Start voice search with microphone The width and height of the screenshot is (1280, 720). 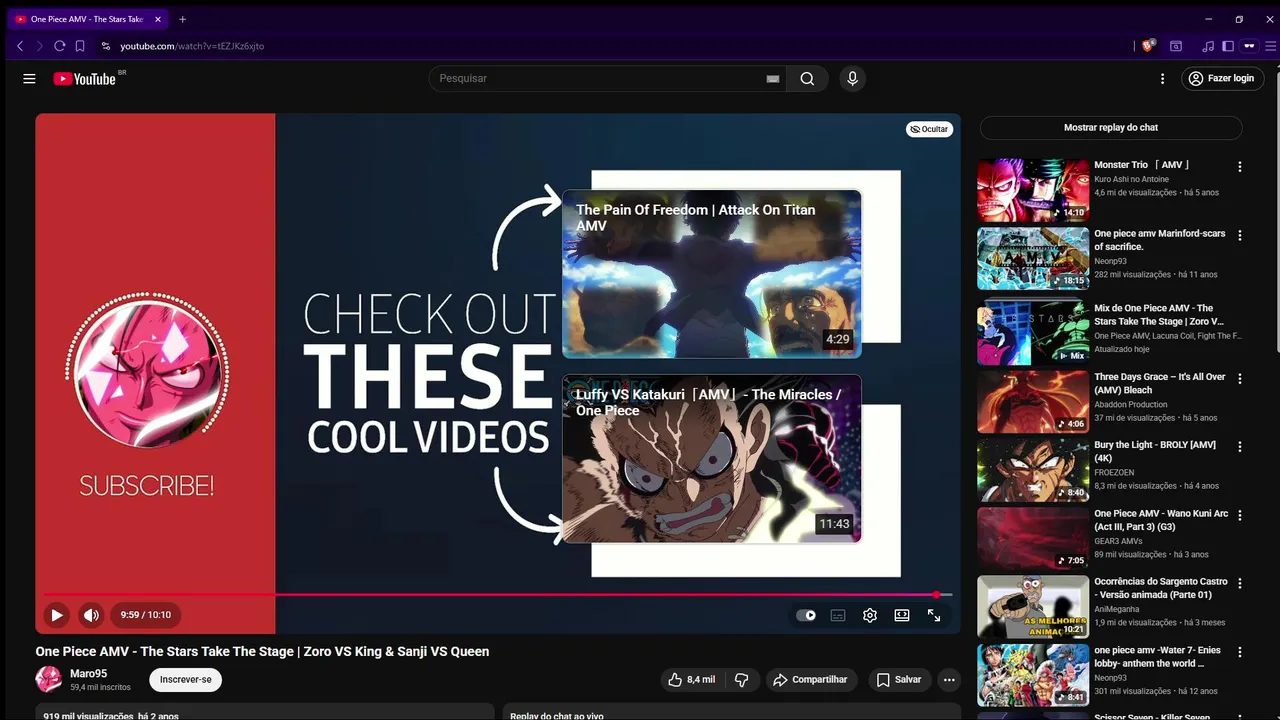pos(852,78)
